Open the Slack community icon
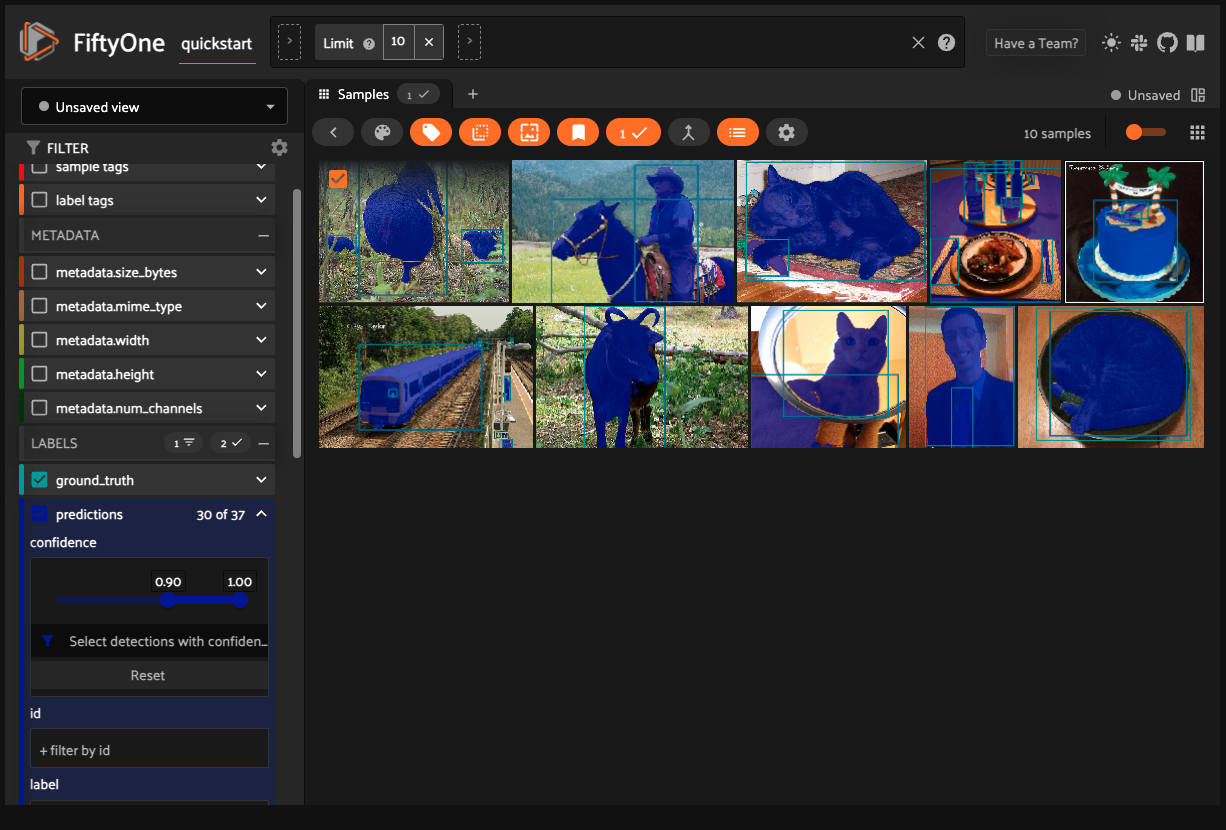The height and width of the screenshot is (830, 1226). [1139, 43]
